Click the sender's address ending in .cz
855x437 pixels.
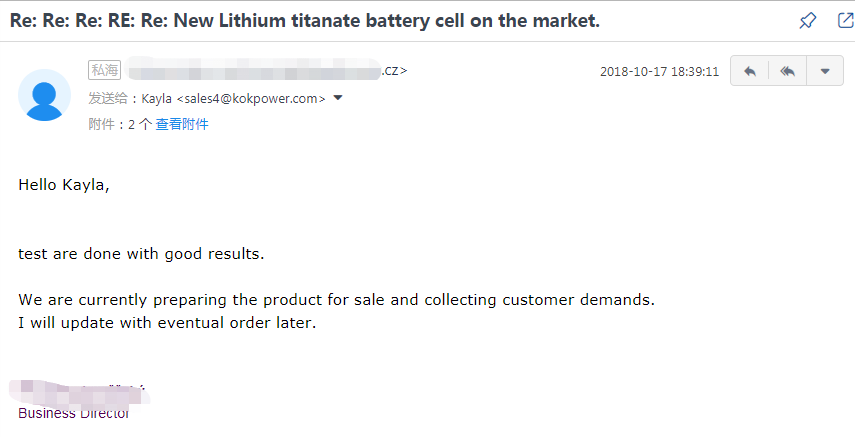pos(266,70)
